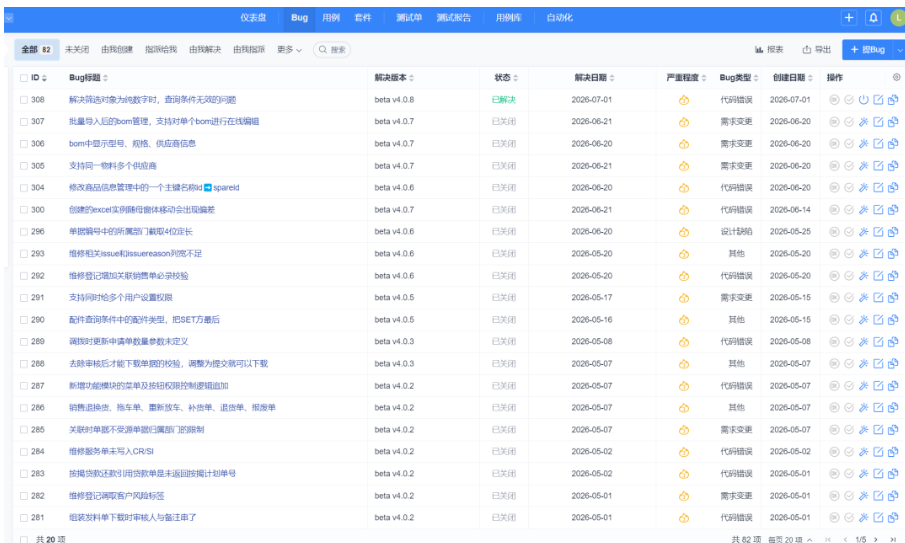Viewport: 905px width, 543px height.
Task: Sort by Bug标题 column header
Action: point(88,78)
